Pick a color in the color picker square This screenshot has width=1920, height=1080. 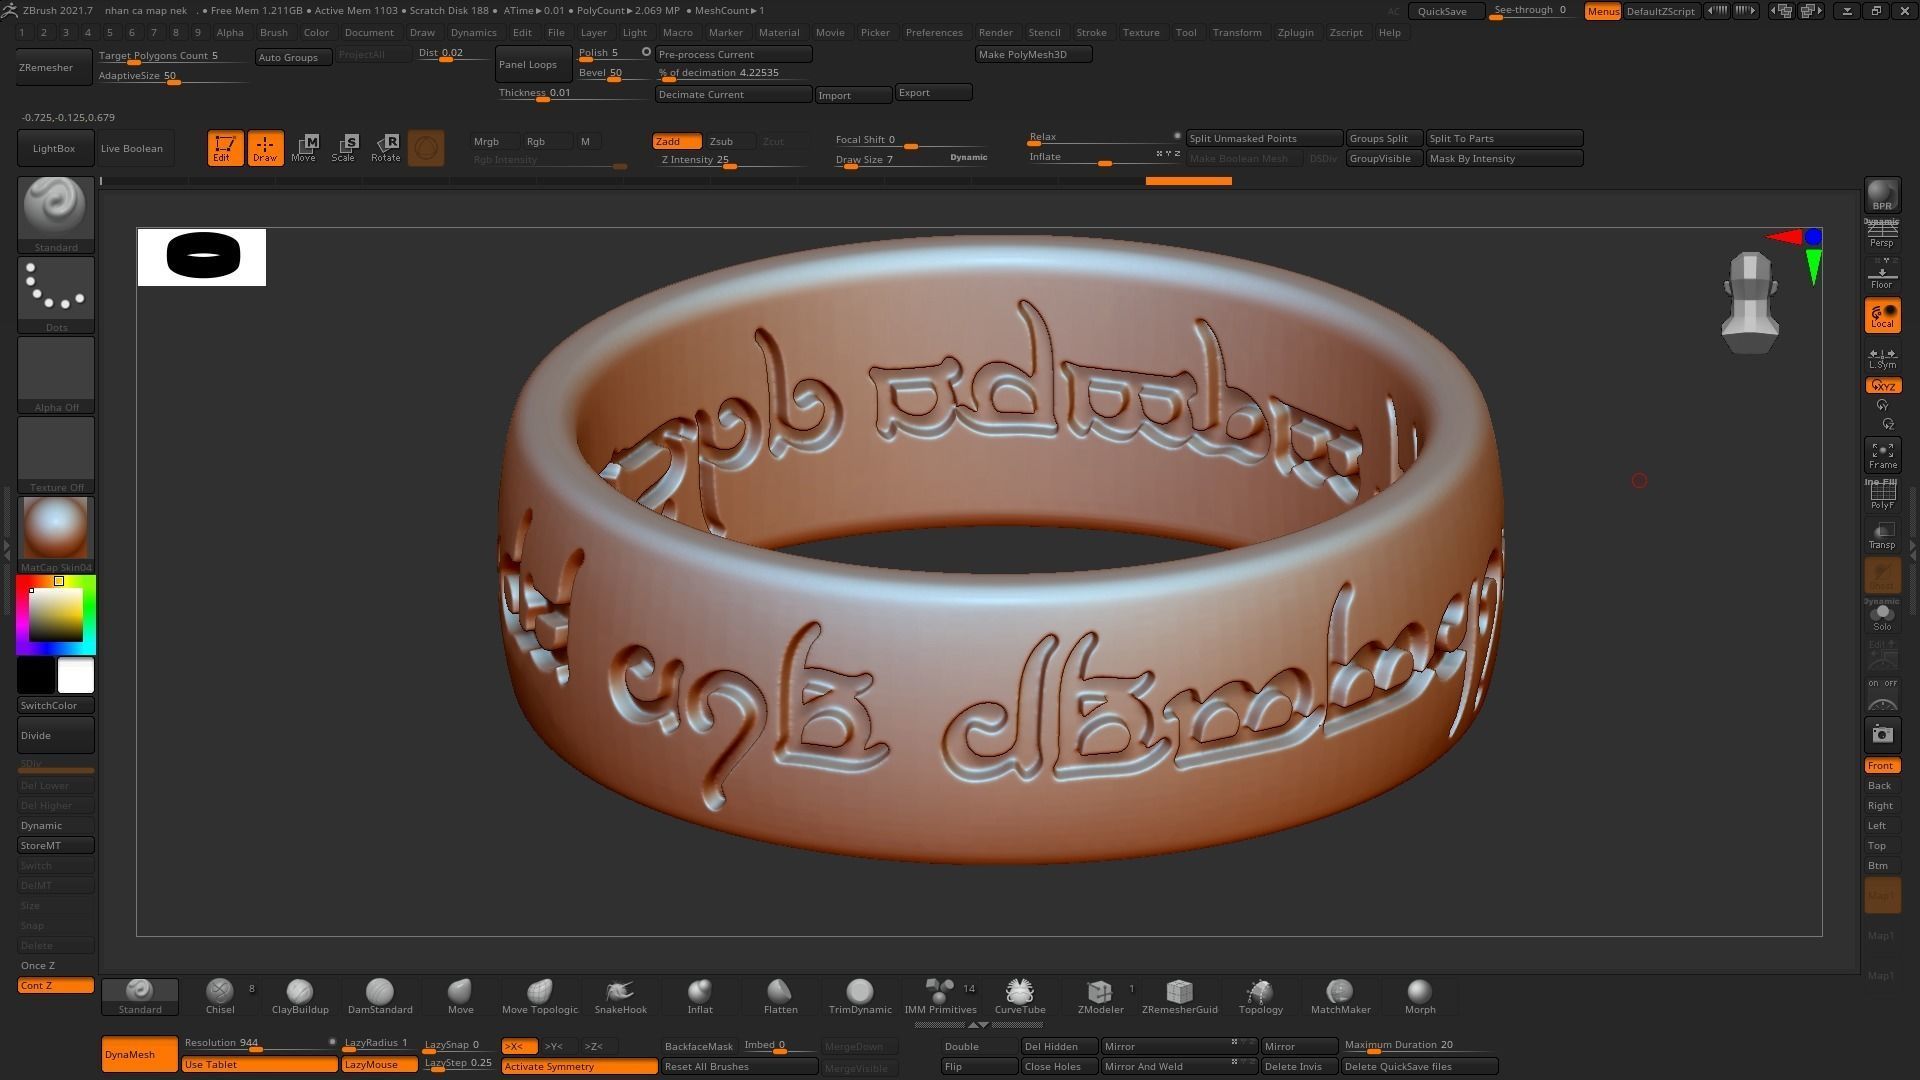coord(56,615)
